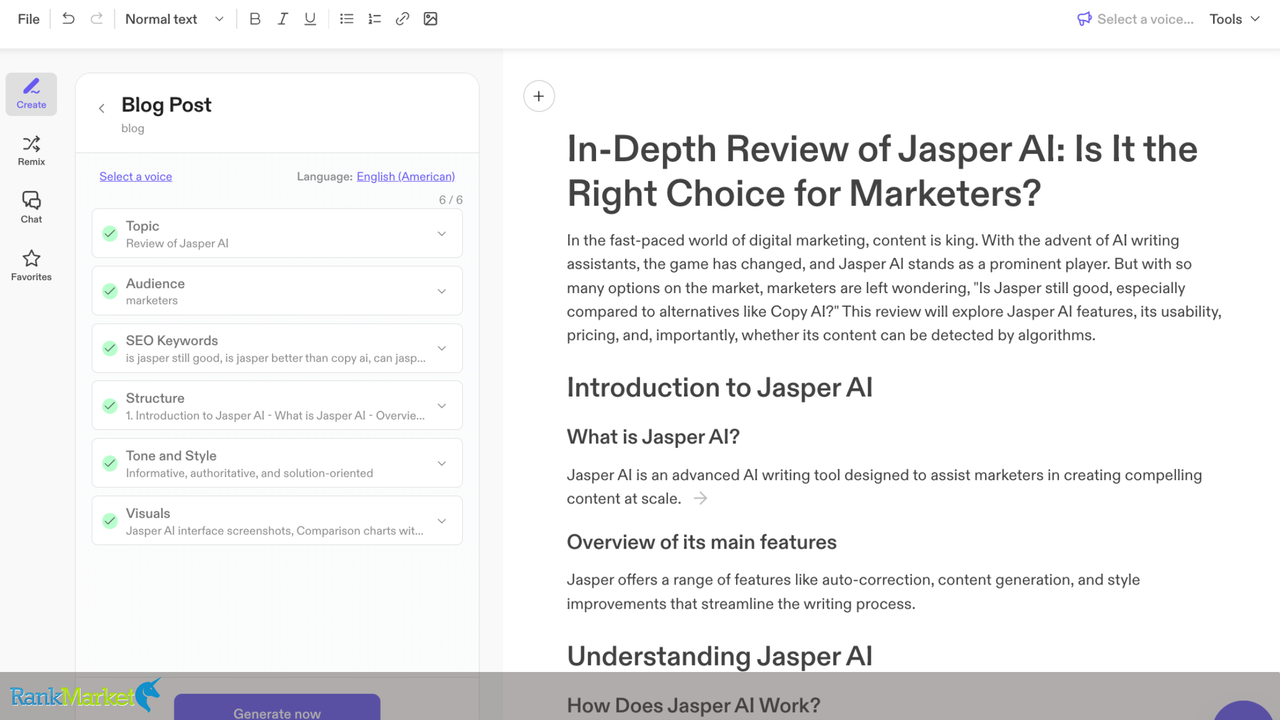Click the SEO Keywords green checkmark

[x=110, y=349]
